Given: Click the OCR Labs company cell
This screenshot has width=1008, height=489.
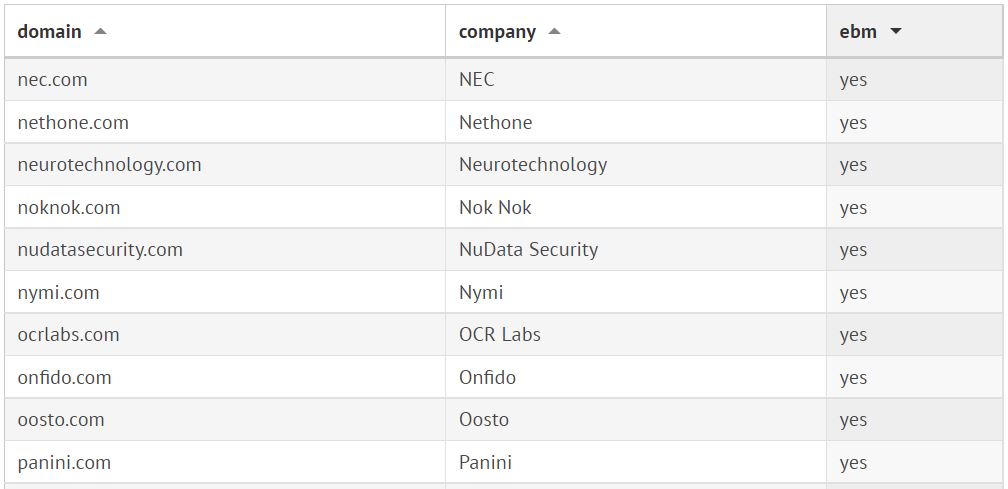Looking at the screenshot, I should (x=499, y=335).
